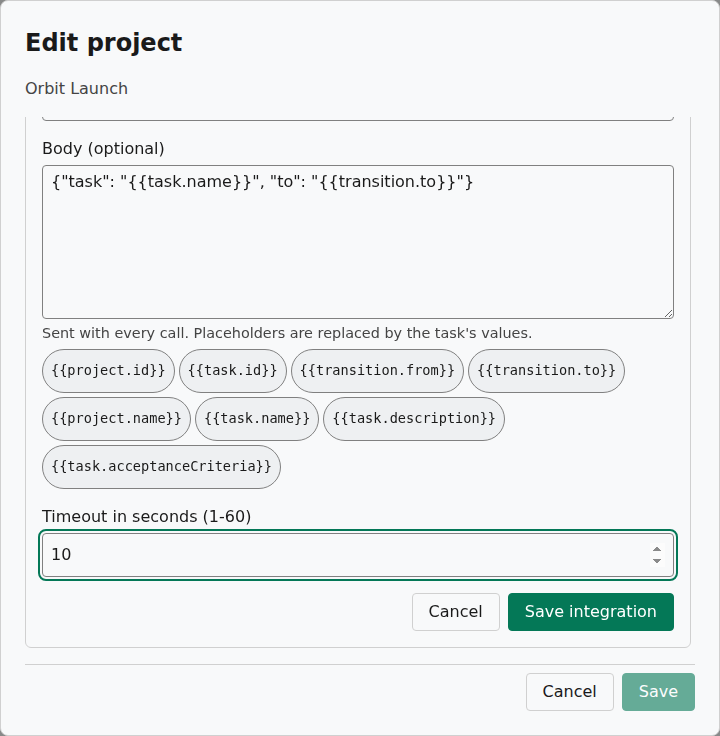
Task: Click the Timeout in seconds (1-60) label
Action: [x=146, y=516]
